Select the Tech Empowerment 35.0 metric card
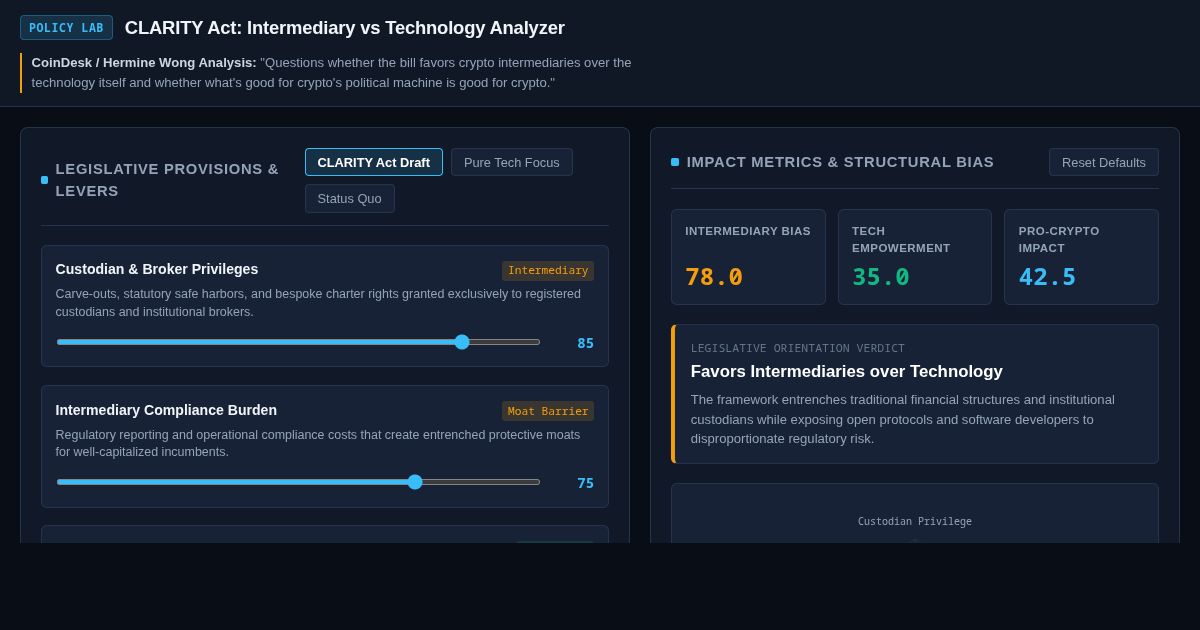Image resolution: width=1200 pixels, height=630 pixels. pos(915,257)
